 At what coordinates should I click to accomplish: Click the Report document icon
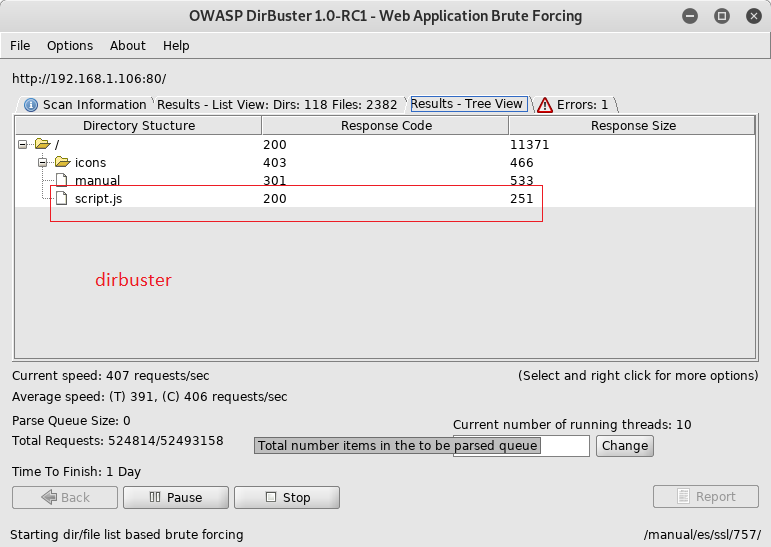[x=683, y=496]
